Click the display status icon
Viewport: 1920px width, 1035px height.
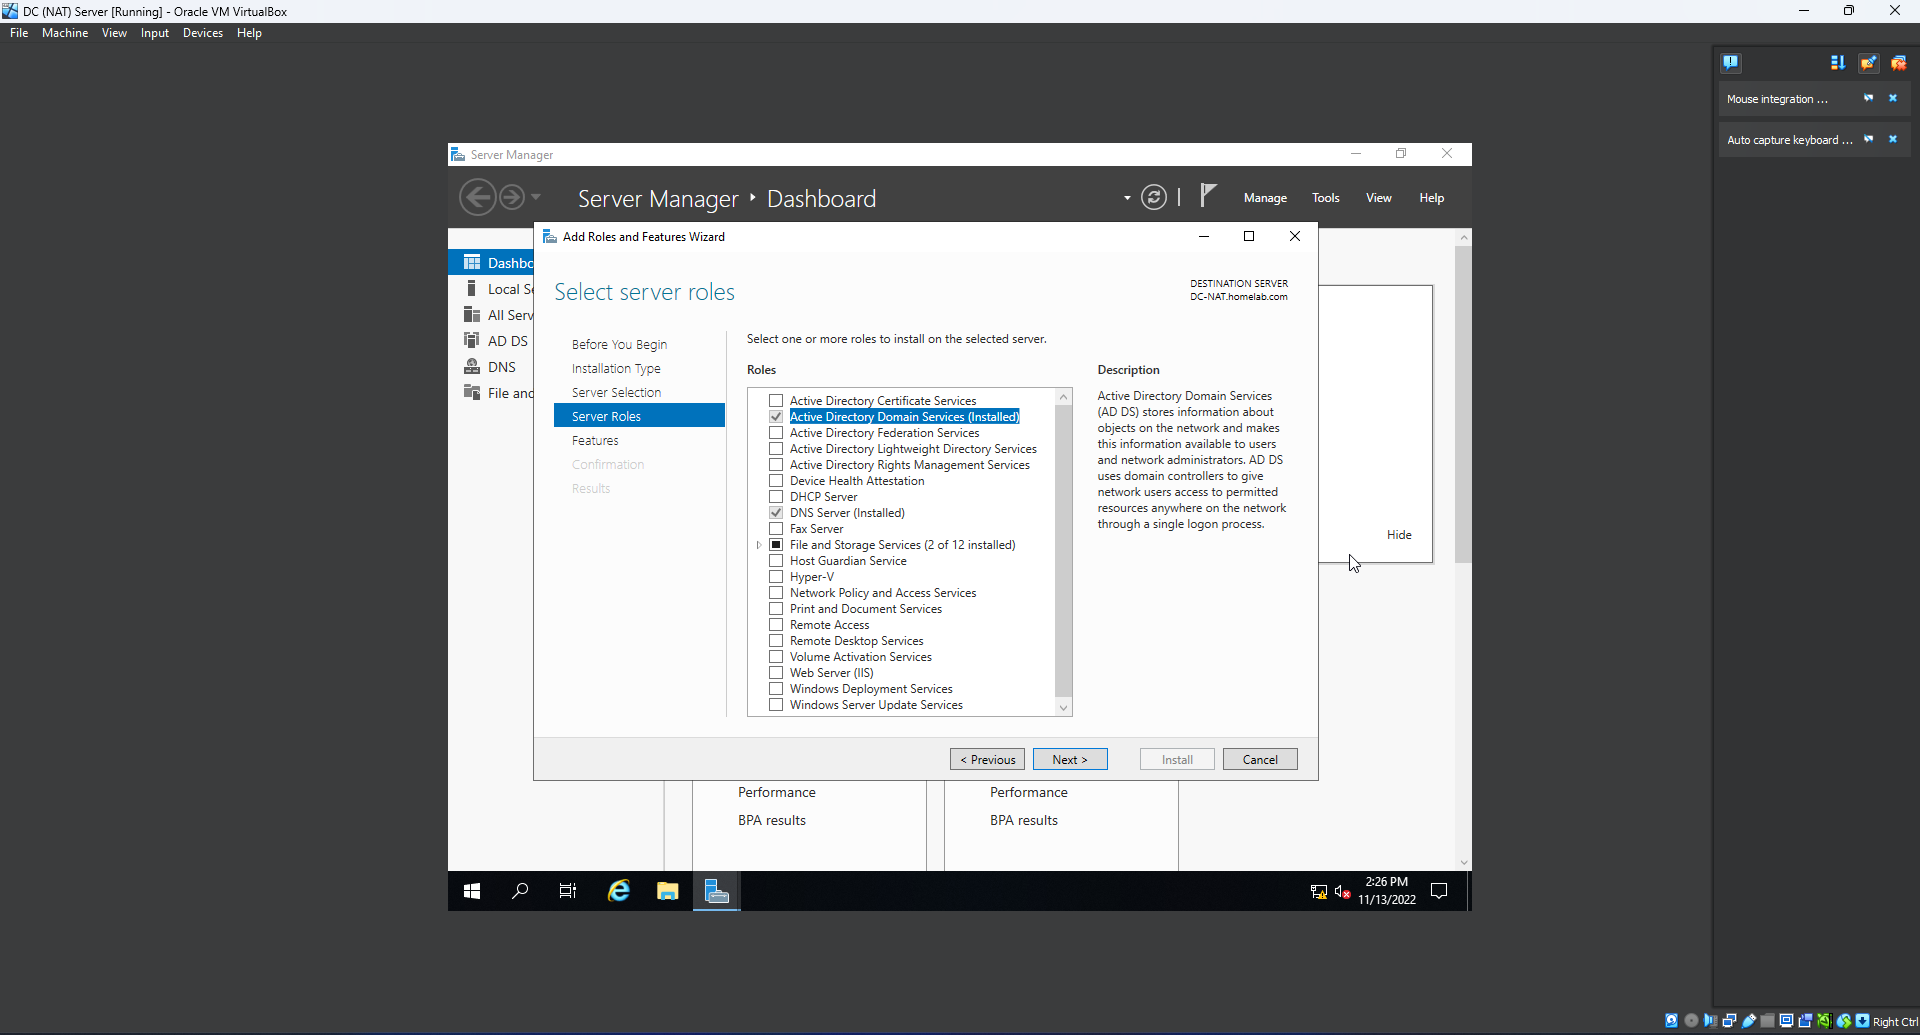tap(1786, 1021)
